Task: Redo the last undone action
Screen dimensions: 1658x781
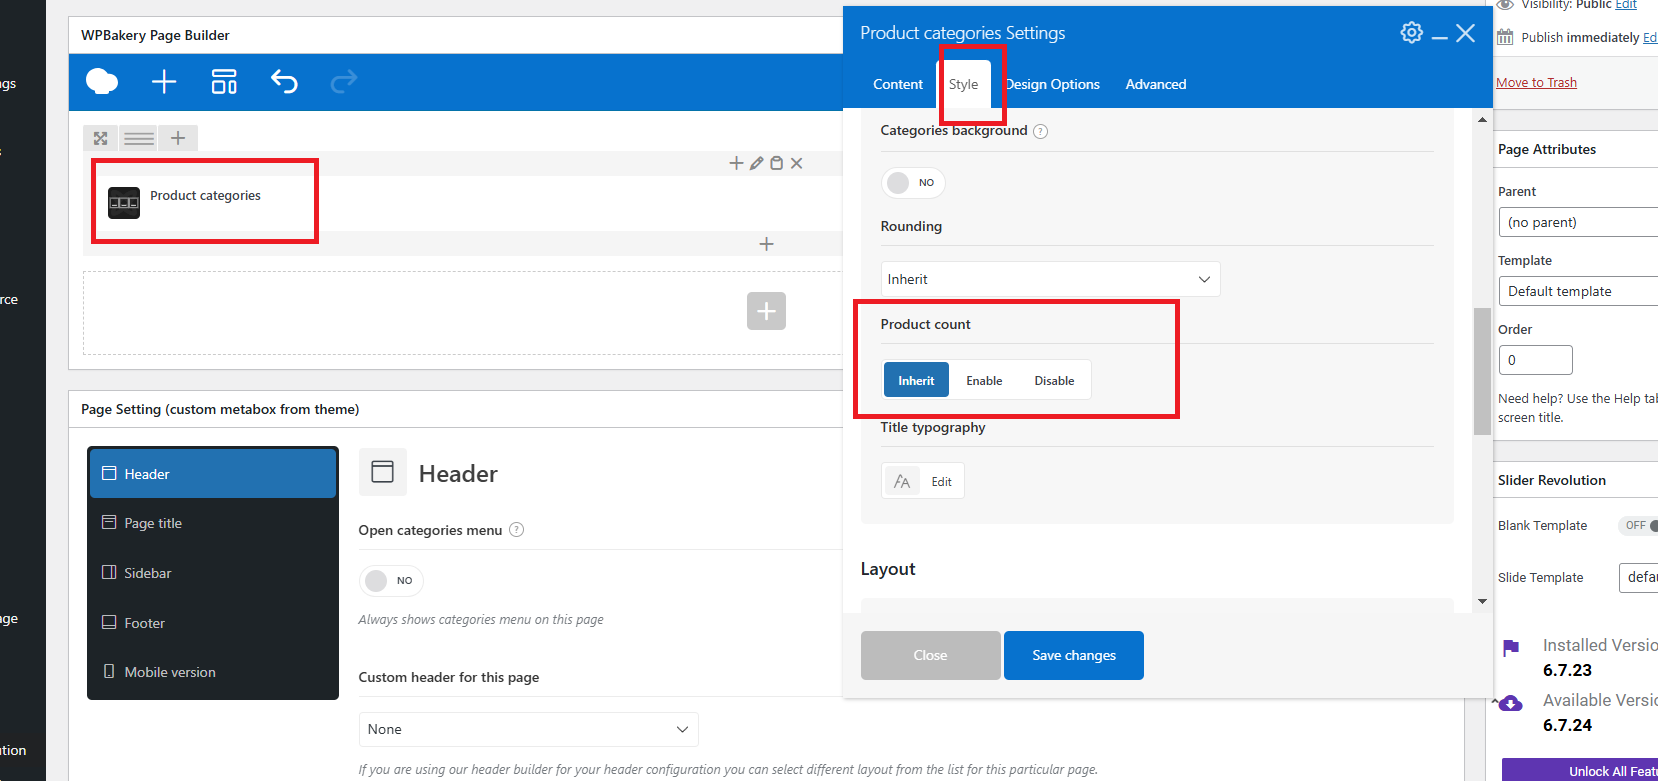Action: click(x=344, y=81)
